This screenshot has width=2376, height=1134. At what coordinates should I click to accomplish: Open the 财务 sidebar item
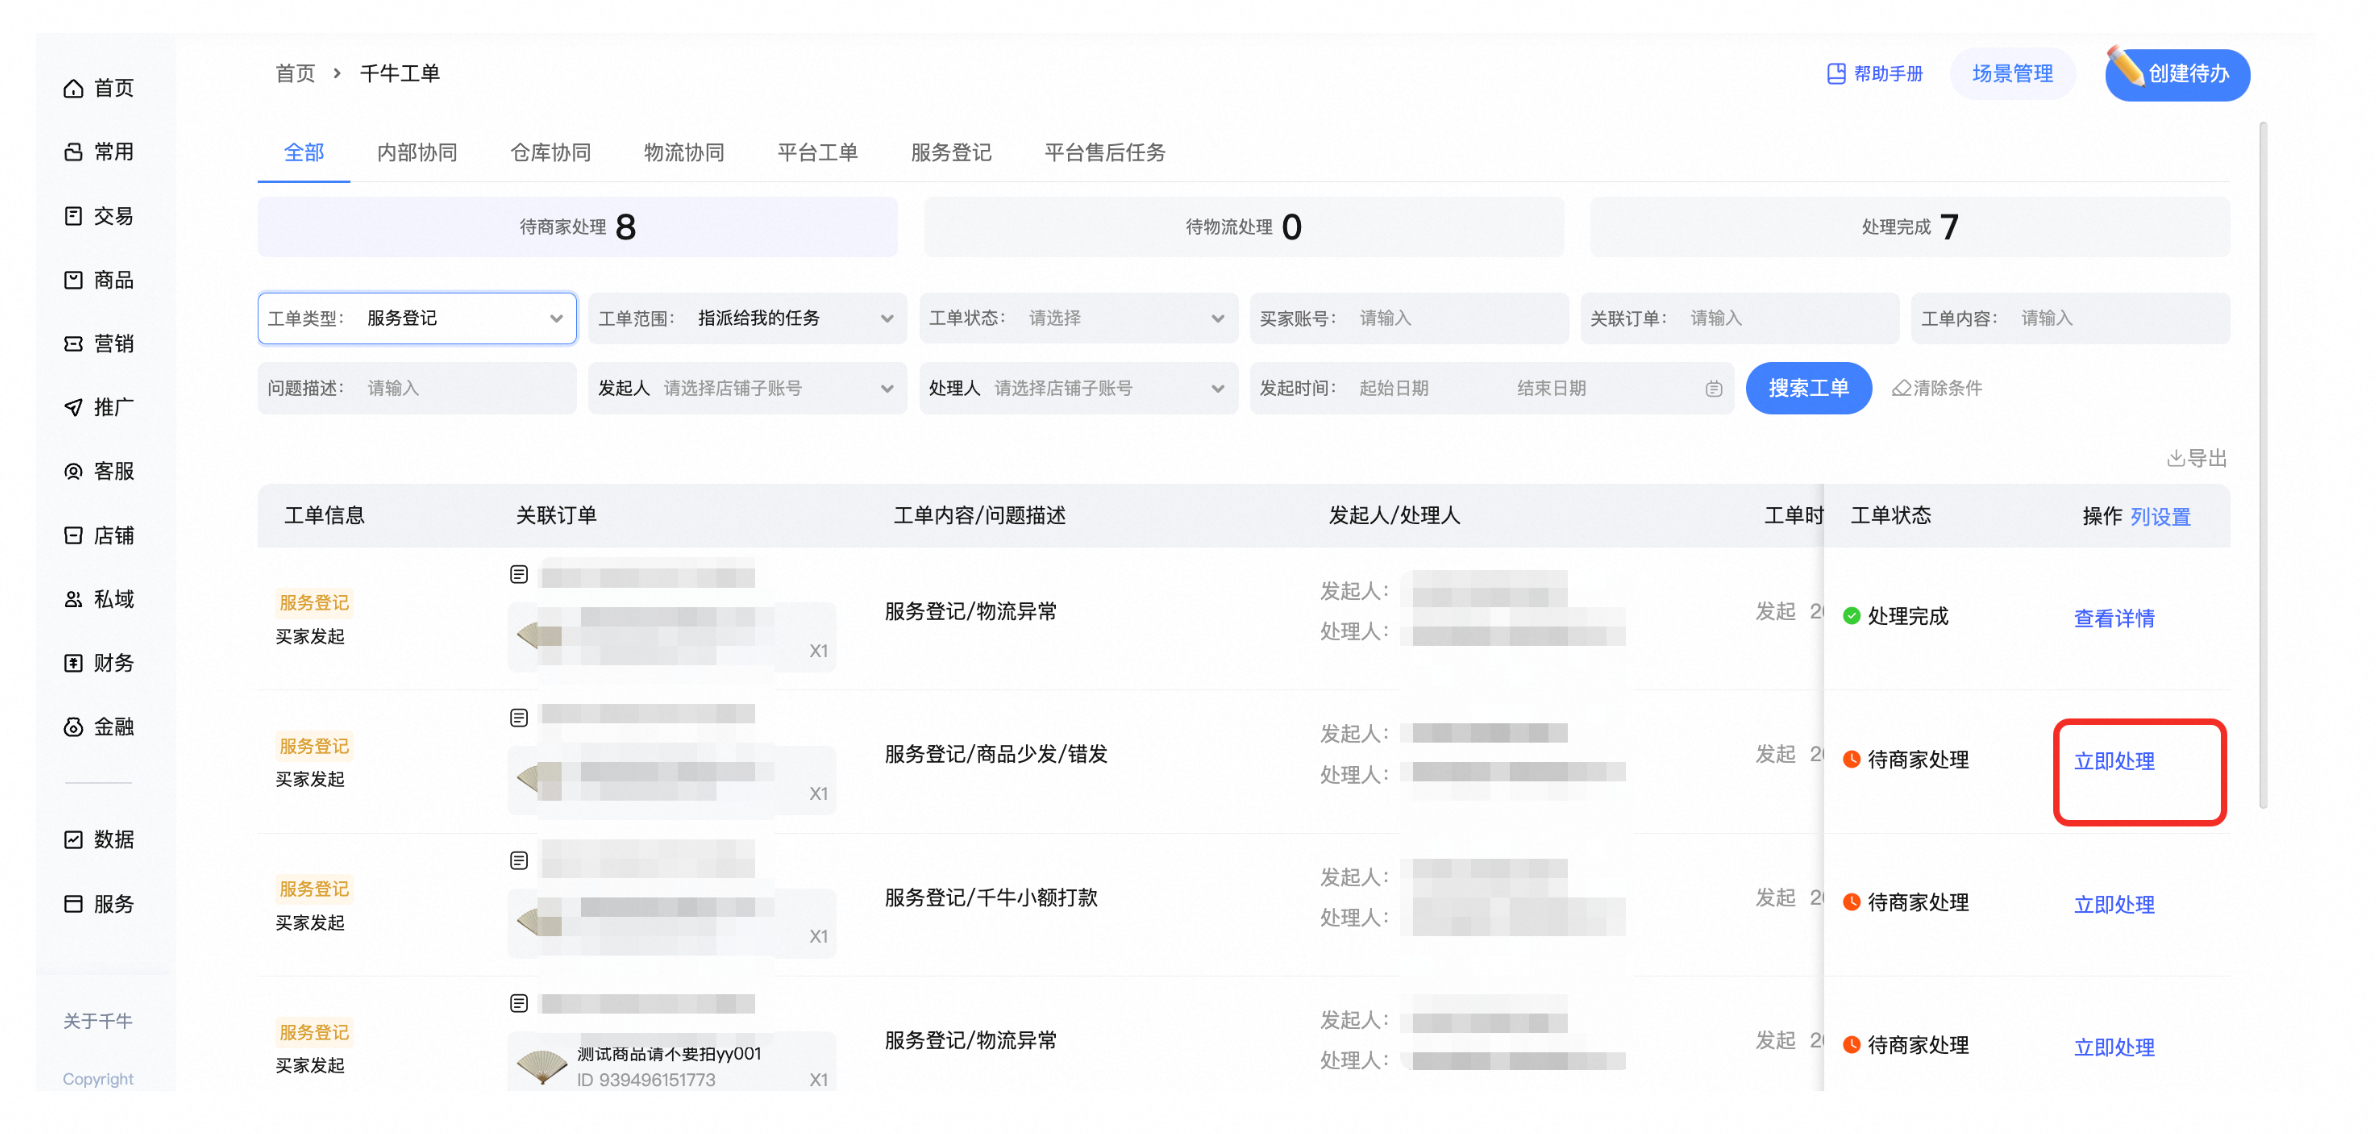tap(98, 663)
